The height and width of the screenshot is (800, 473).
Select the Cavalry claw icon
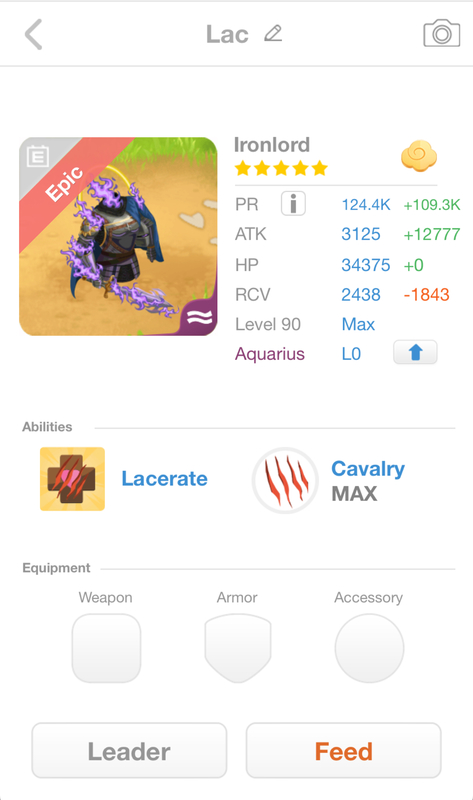285,480
